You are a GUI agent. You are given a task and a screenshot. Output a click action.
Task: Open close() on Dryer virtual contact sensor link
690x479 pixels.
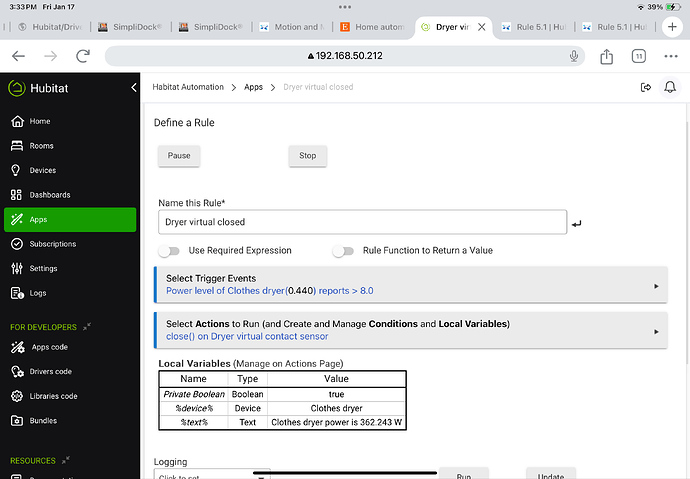point(247,336)
